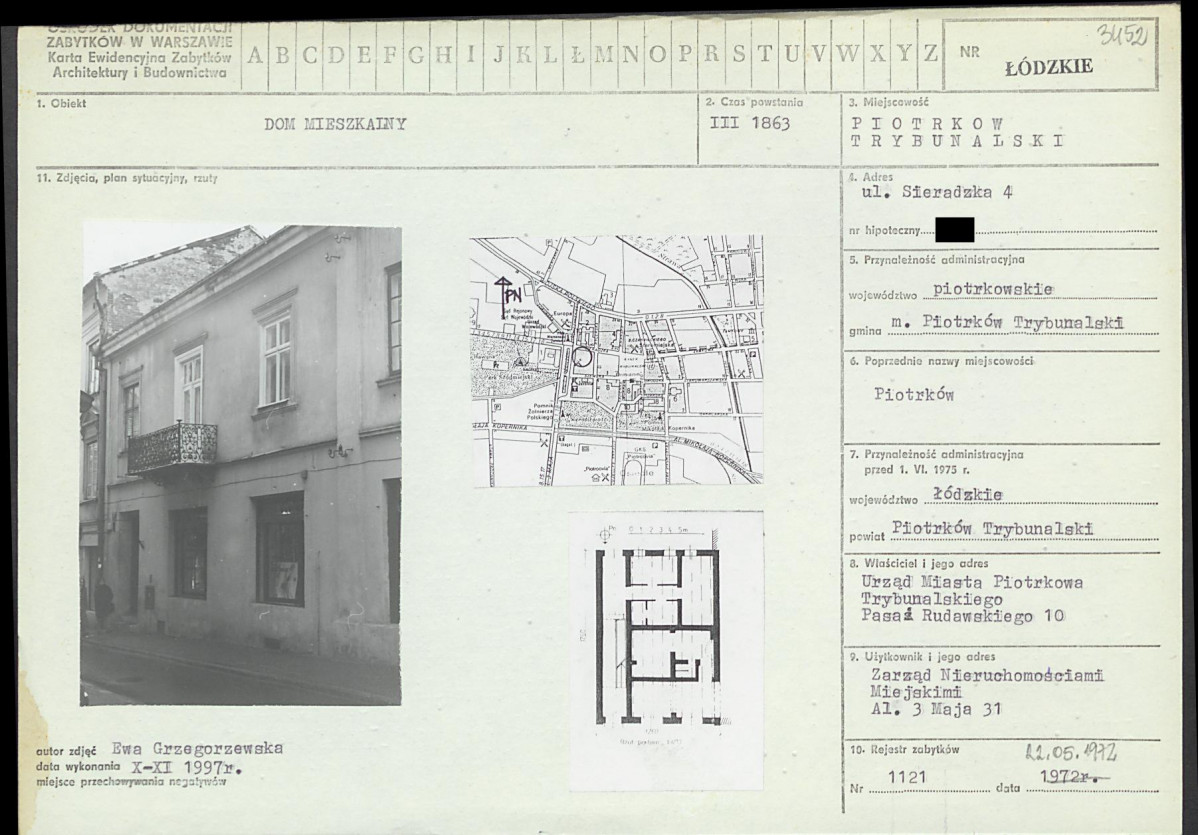Click letter "Z" in the alphabet index
The height and width of the screenshot is (835, 1198).
pyautogui.click(x=930, y=53)
